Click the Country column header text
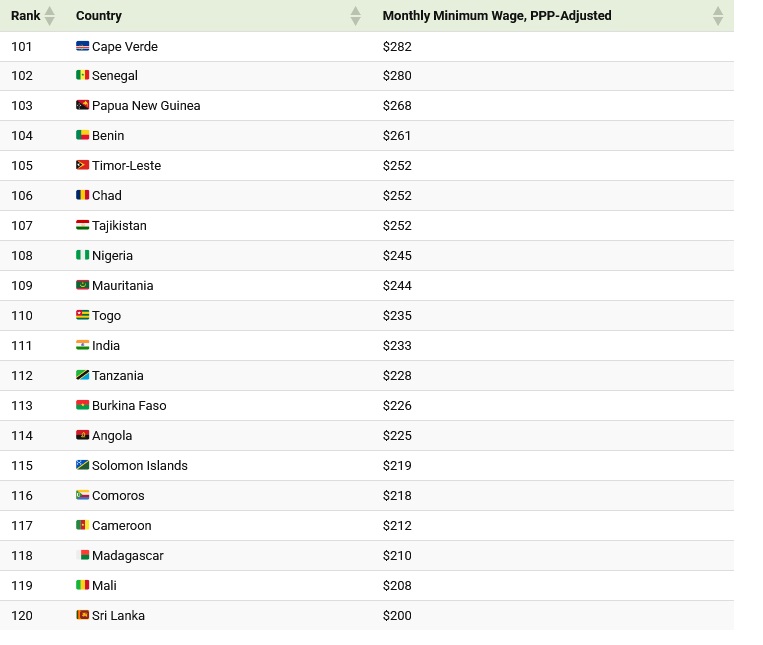The height and width of the screenshot is (645, 763). pos(99,16)
